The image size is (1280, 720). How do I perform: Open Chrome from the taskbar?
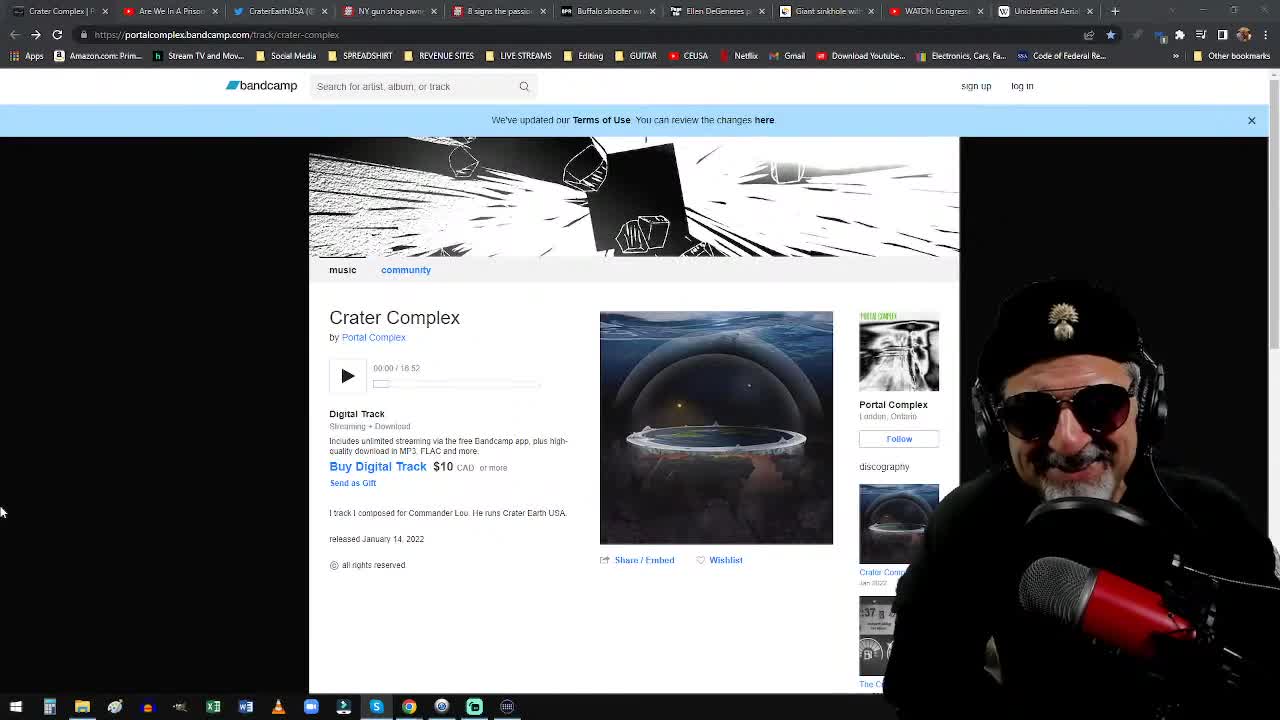click(x=409, y=707)
